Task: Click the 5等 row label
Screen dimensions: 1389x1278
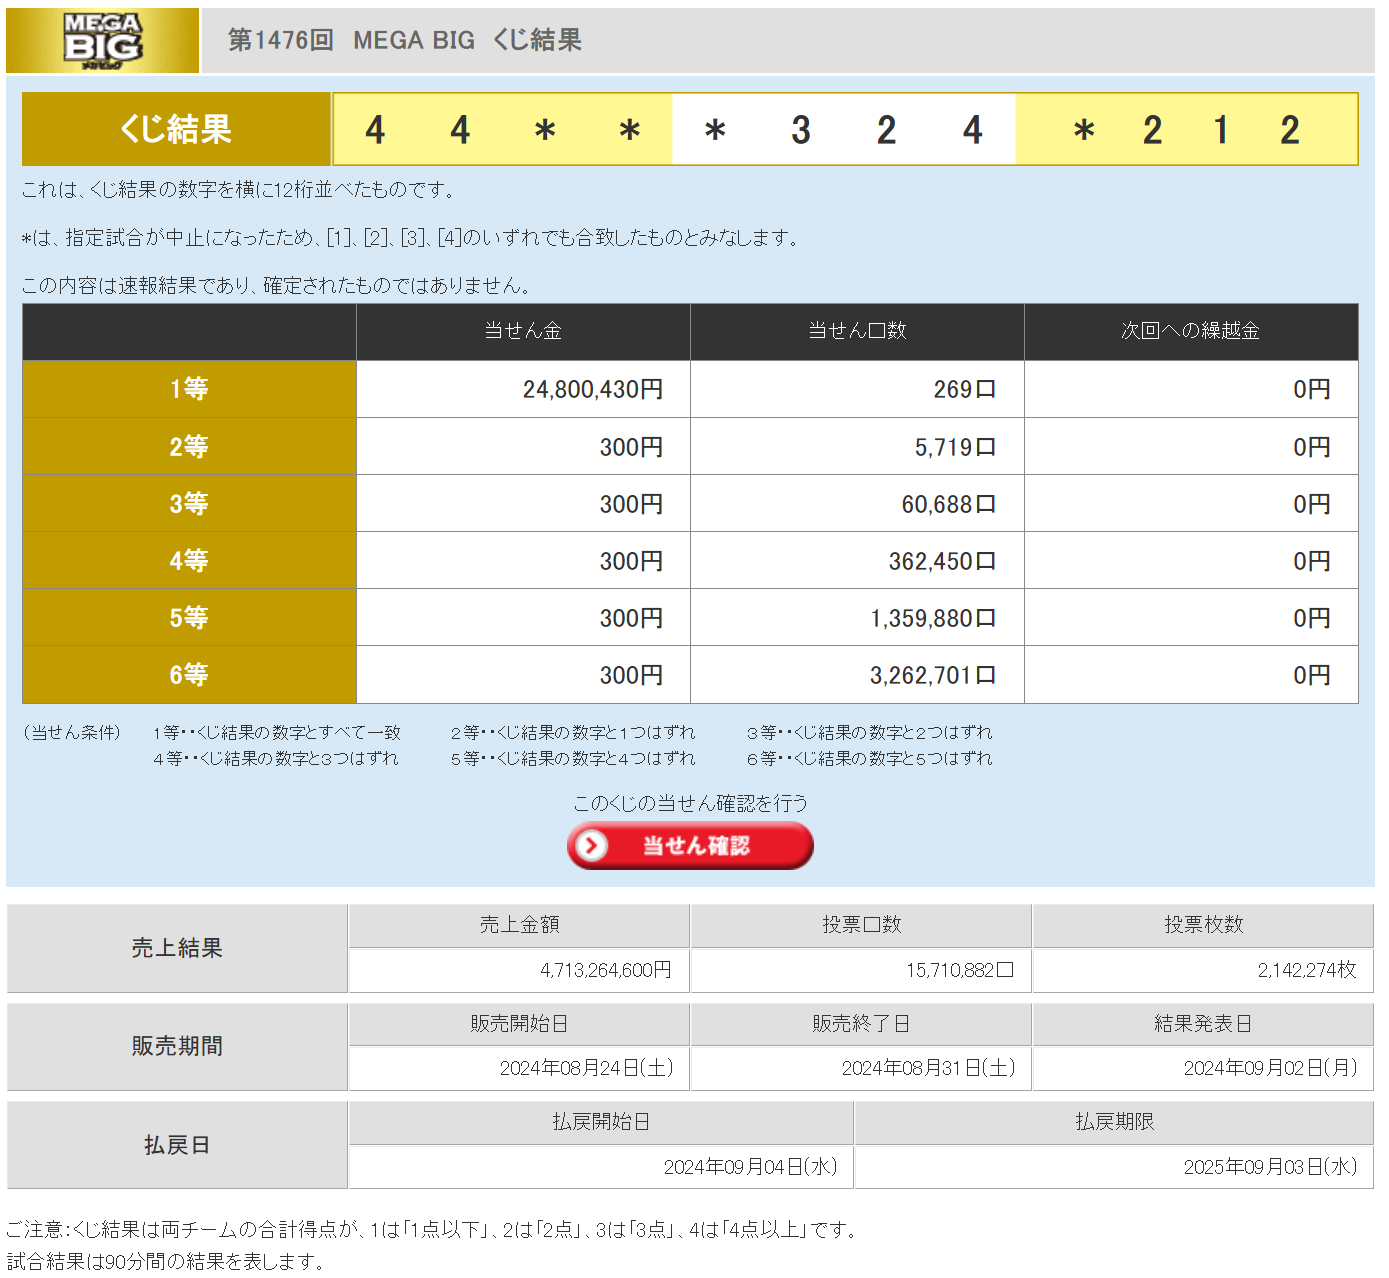Action: coord(189,618)
